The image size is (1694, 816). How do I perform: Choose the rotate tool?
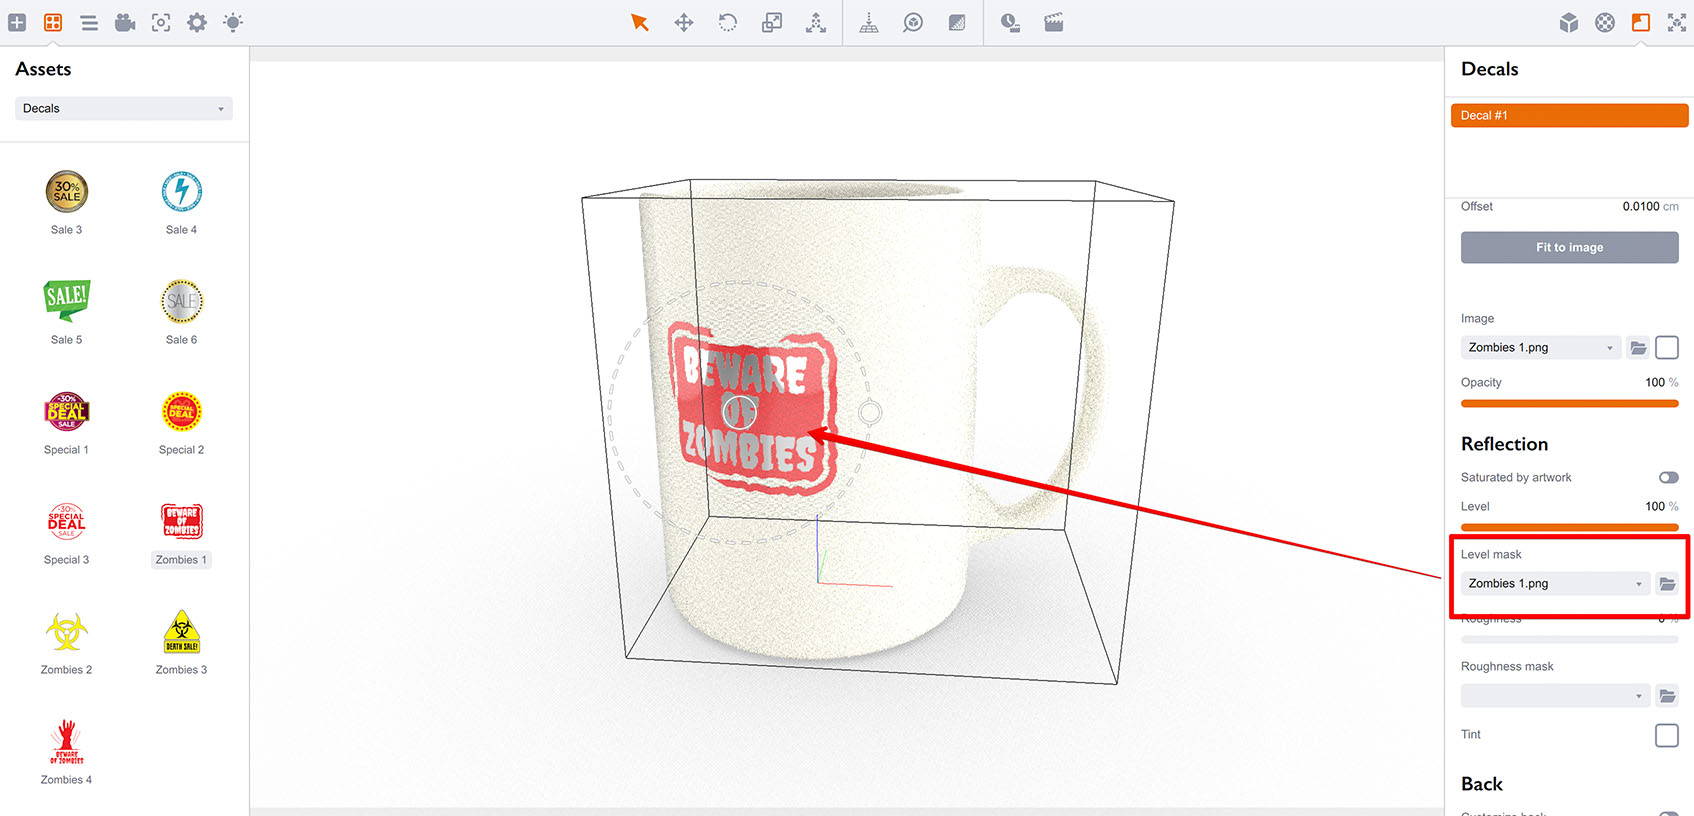[728, 22]
